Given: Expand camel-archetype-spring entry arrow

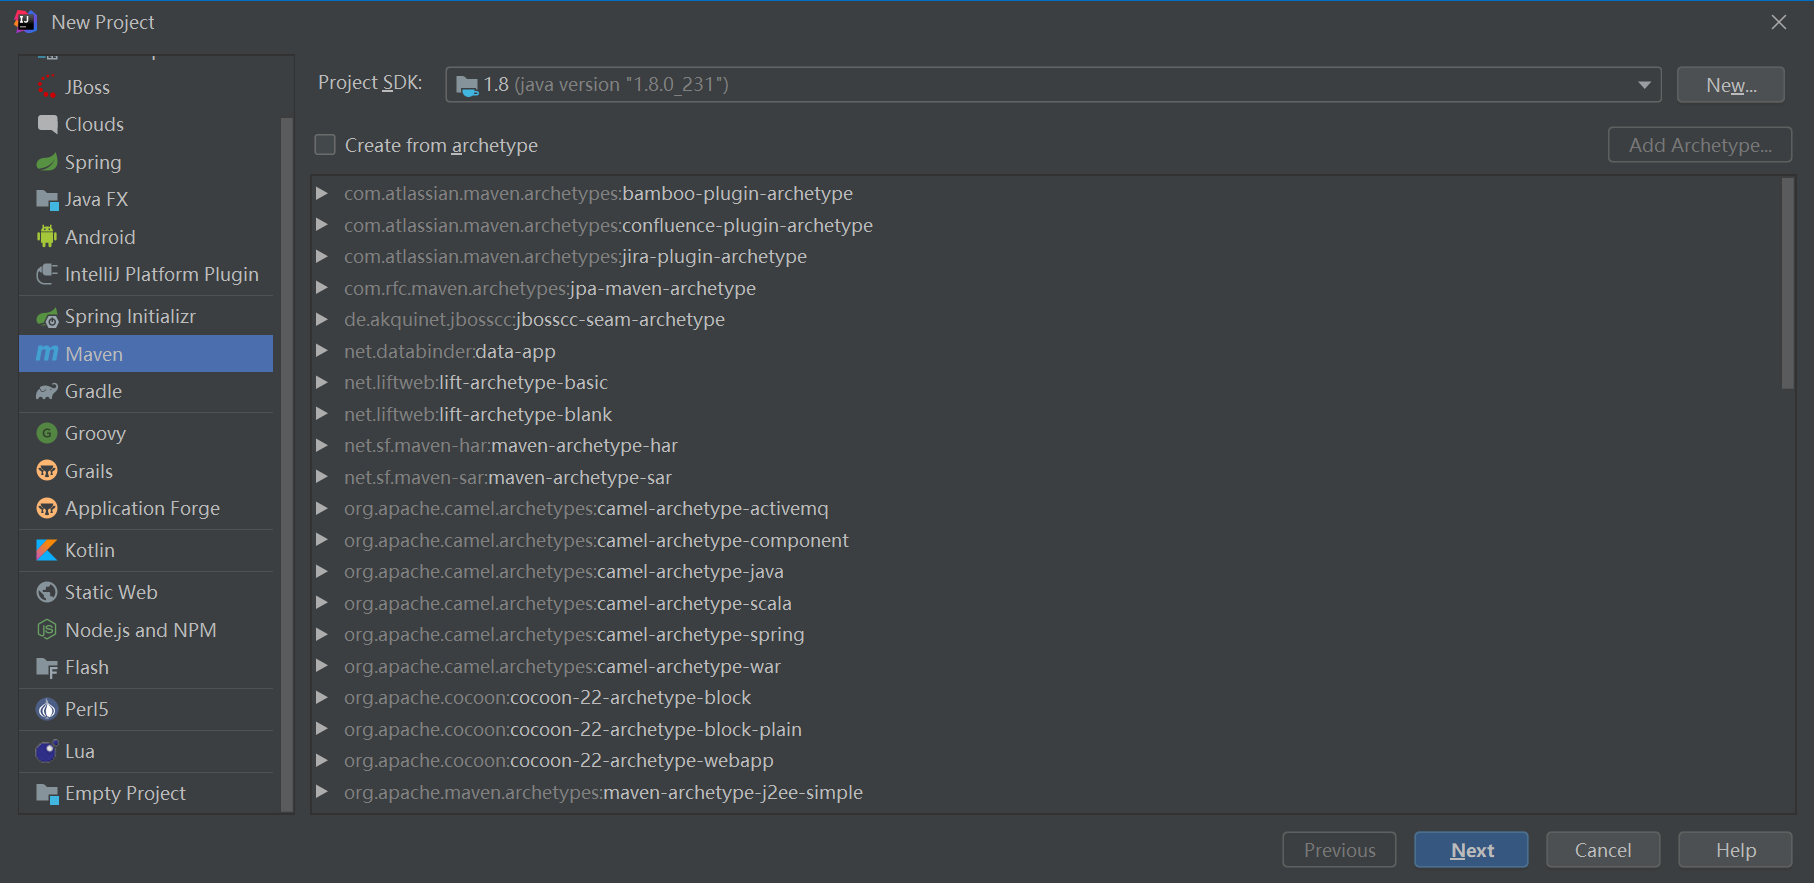Looking at the screenshot, I should [x=322, y=634].
